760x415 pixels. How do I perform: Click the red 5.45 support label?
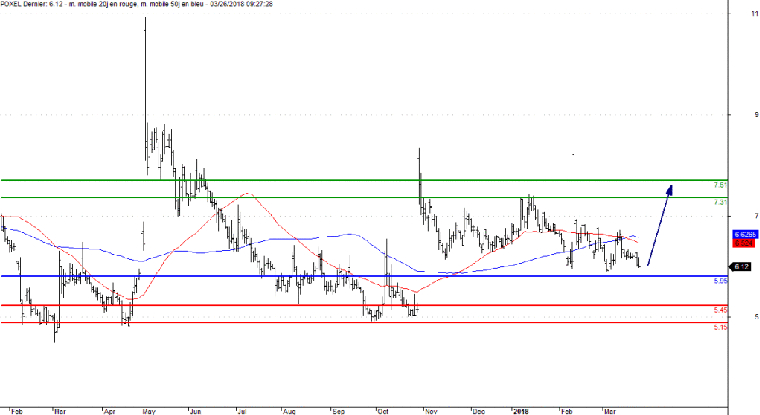tap(721, 310)
